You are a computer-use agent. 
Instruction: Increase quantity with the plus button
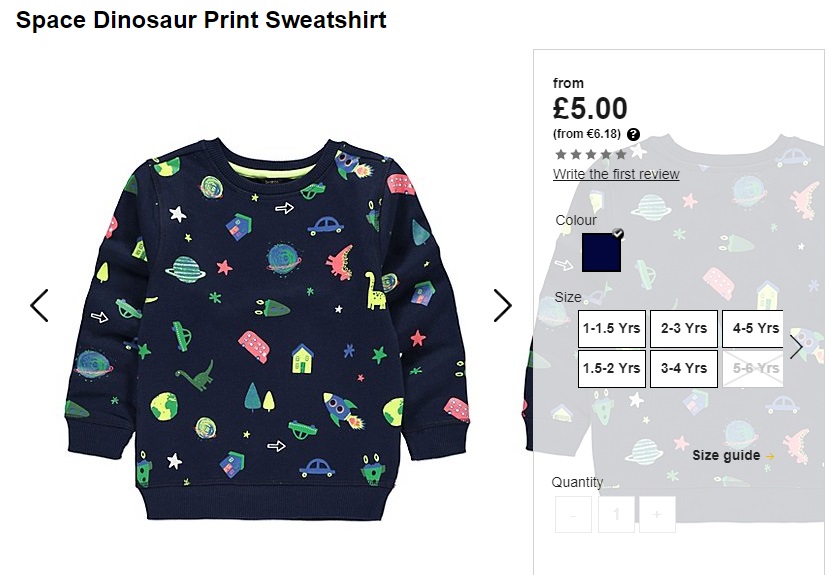coord(657,514)
